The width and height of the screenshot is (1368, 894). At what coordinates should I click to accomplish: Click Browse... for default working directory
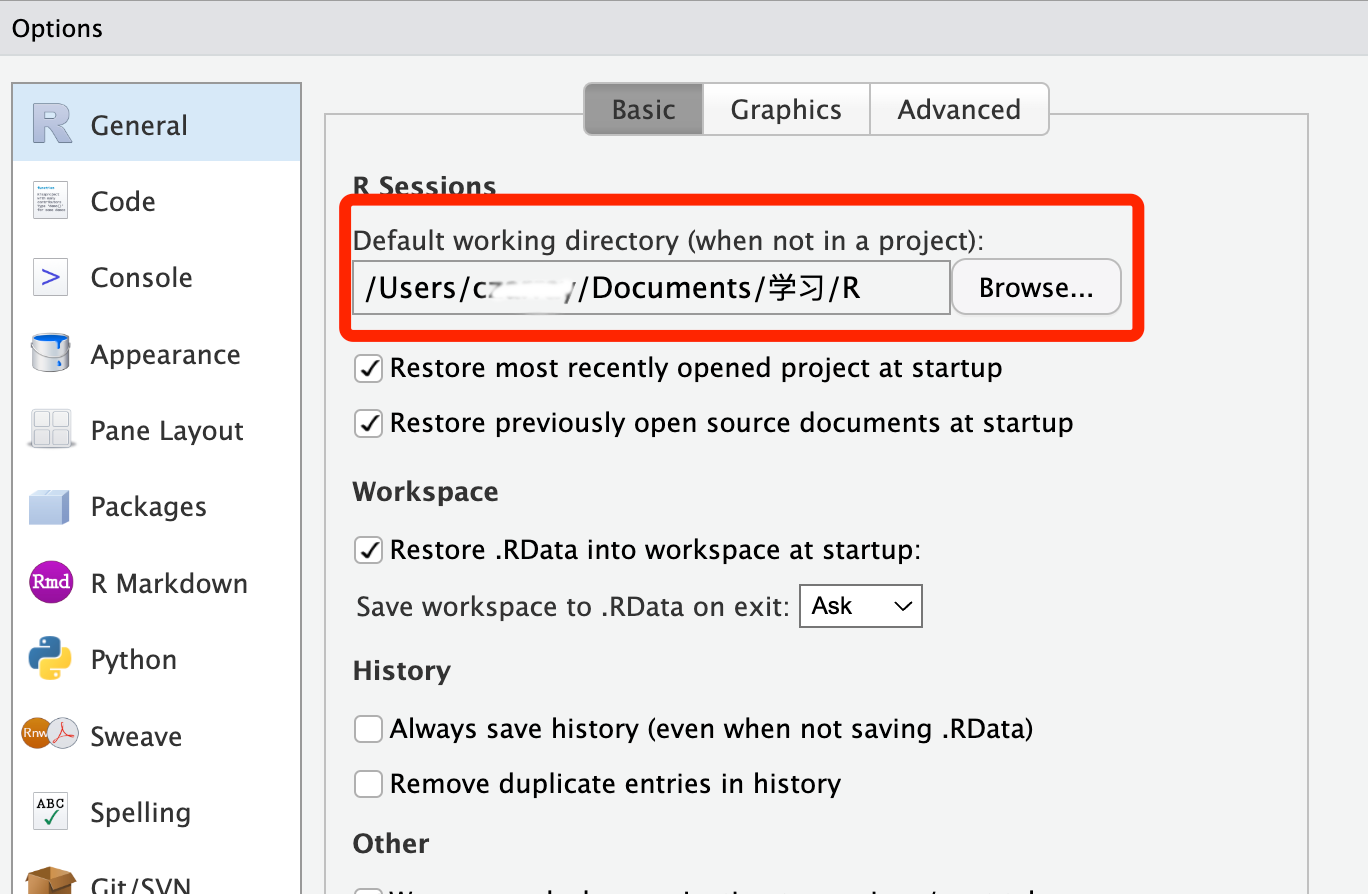[1035, 288]
